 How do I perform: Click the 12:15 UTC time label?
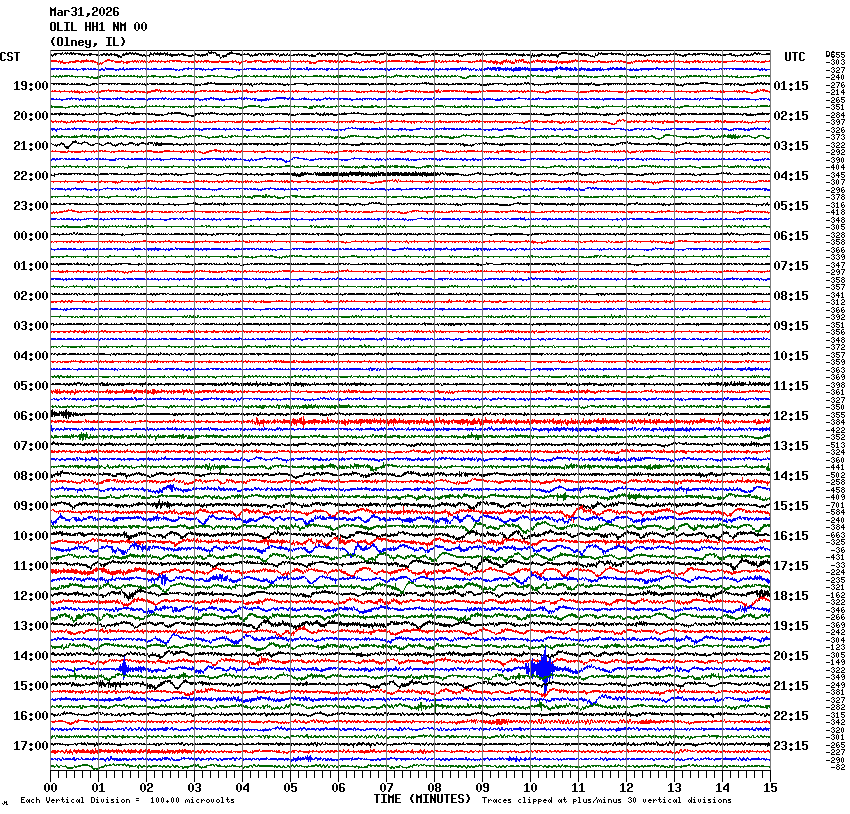(x=791, y=416)
